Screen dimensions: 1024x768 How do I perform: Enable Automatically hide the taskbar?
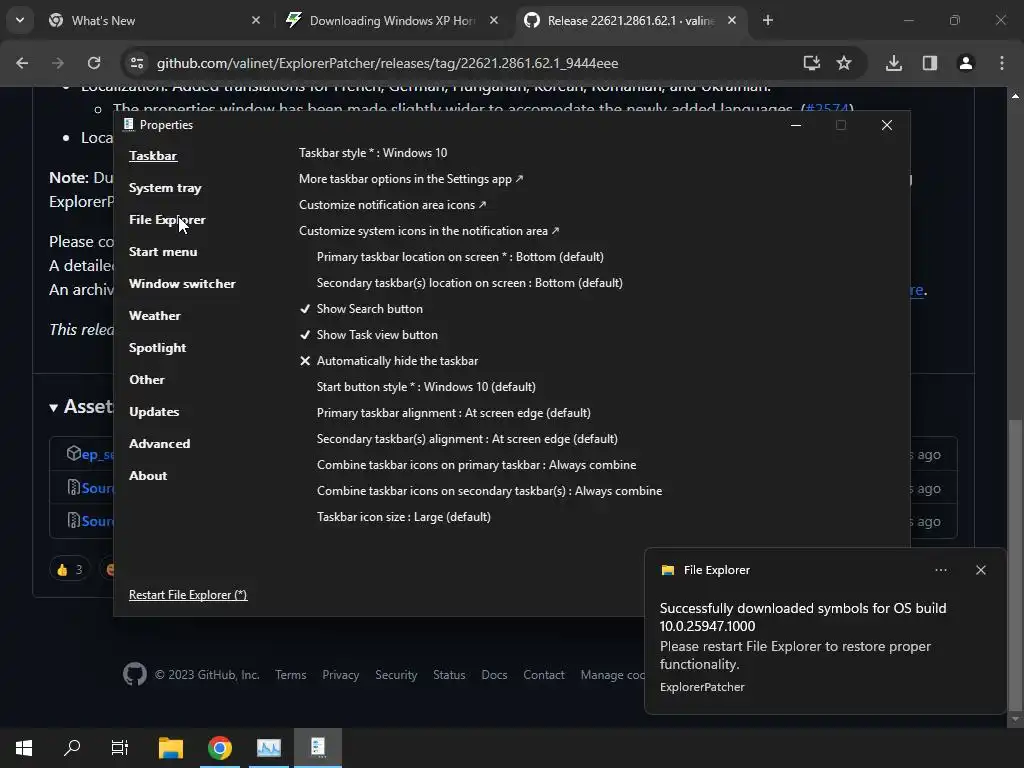[389, 361]
